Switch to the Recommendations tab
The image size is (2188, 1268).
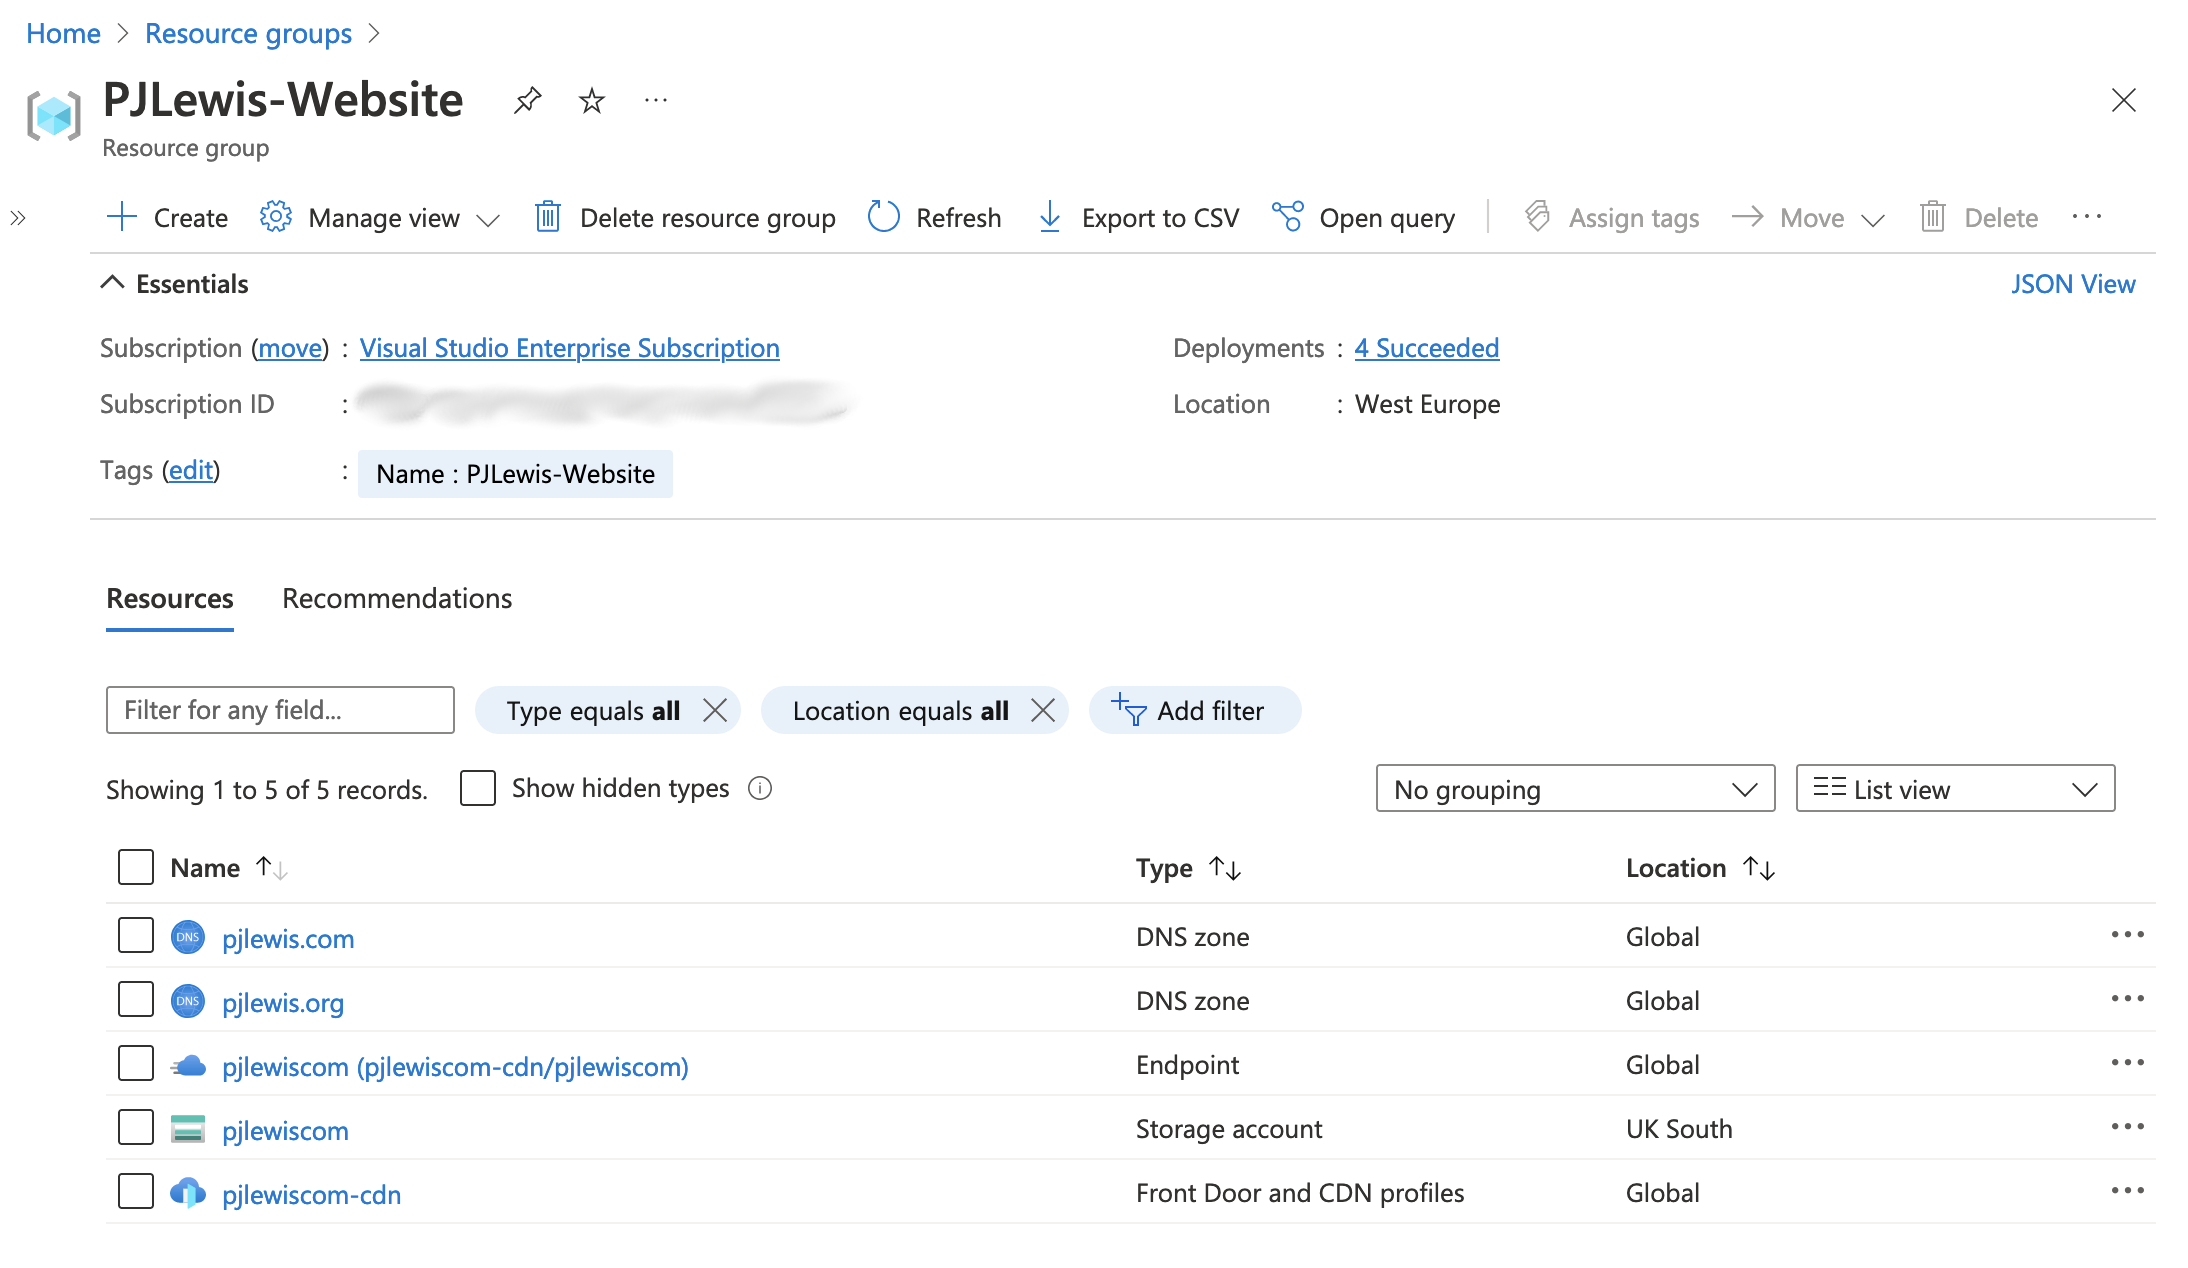click(397, 598)
